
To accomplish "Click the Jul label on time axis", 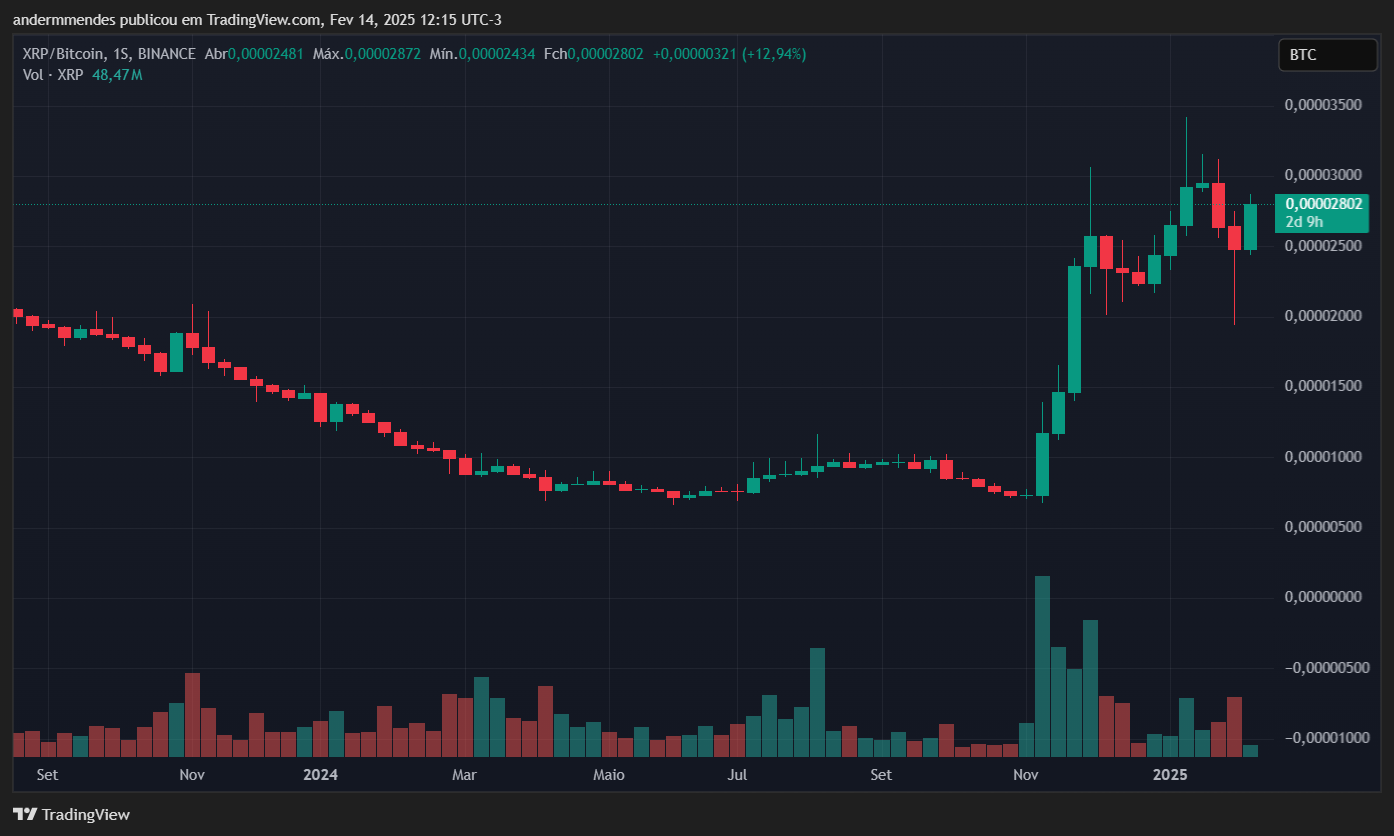I will point(737,775).
